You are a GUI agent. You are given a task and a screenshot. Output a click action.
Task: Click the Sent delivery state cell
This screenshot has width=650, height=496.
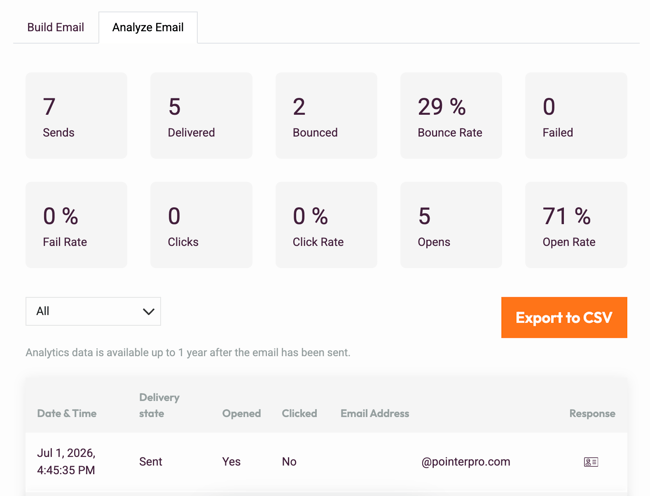pos(150,462)
